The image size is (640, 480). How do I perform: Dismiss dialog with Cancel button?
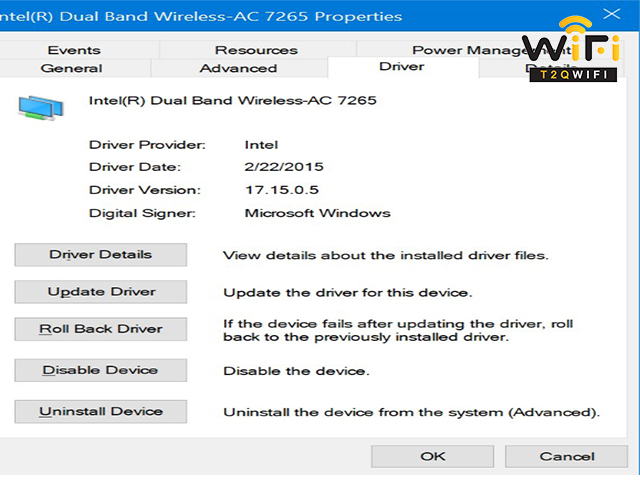(x=567, y=456)
